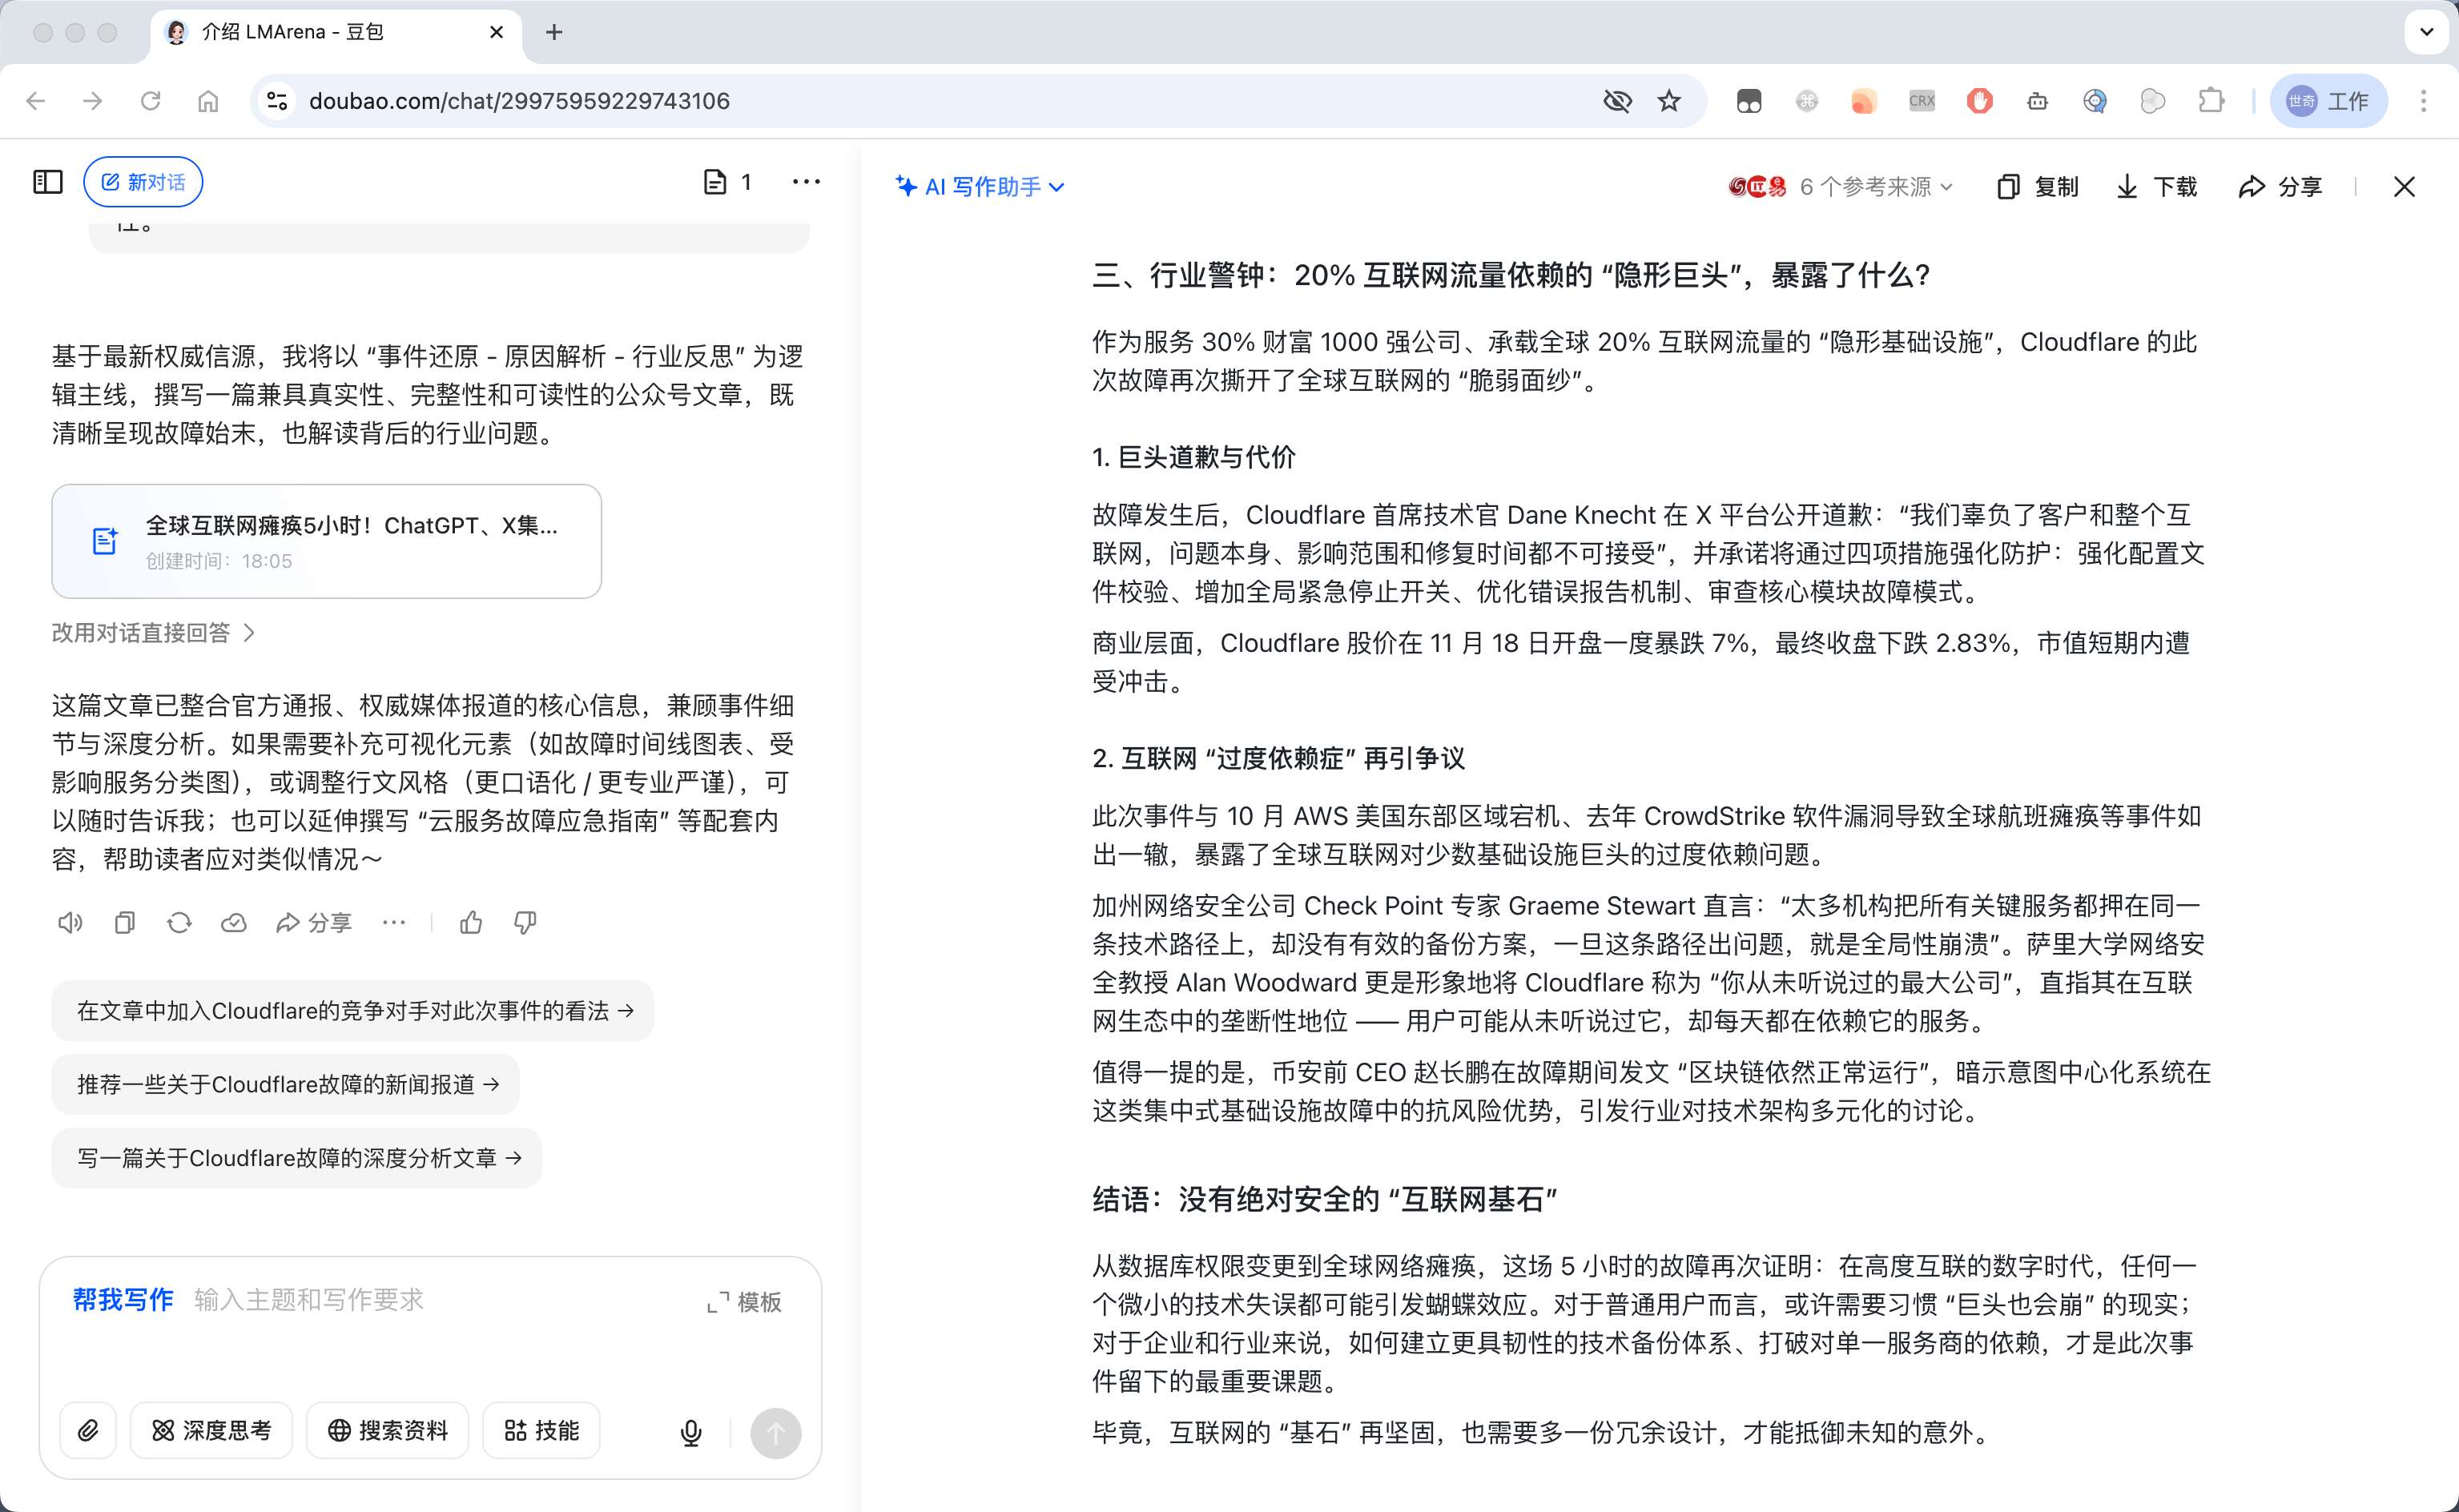The height and width of the screenshot is (1512, 2459).
Task: Copy the response with the copy icon
Action: coord(124,922)
